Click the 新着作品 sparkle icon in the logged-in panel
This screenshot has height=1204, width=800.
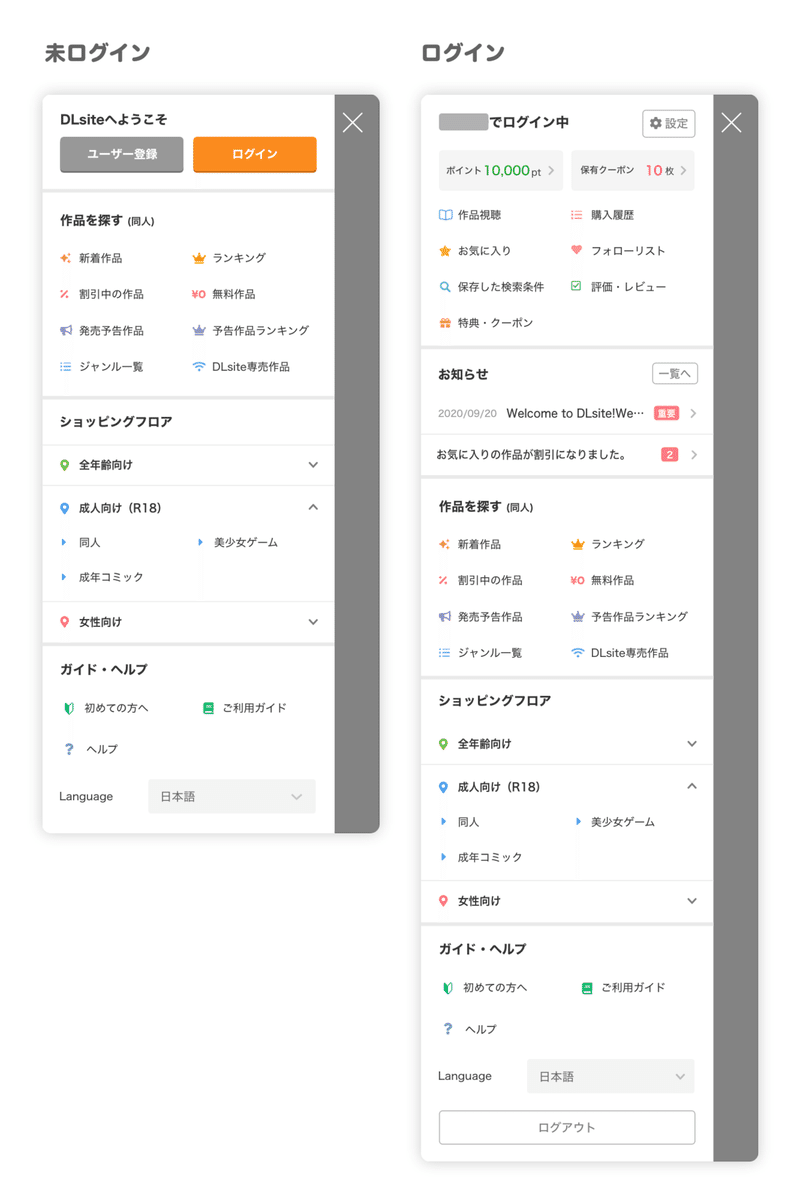[x=444, y=545]
